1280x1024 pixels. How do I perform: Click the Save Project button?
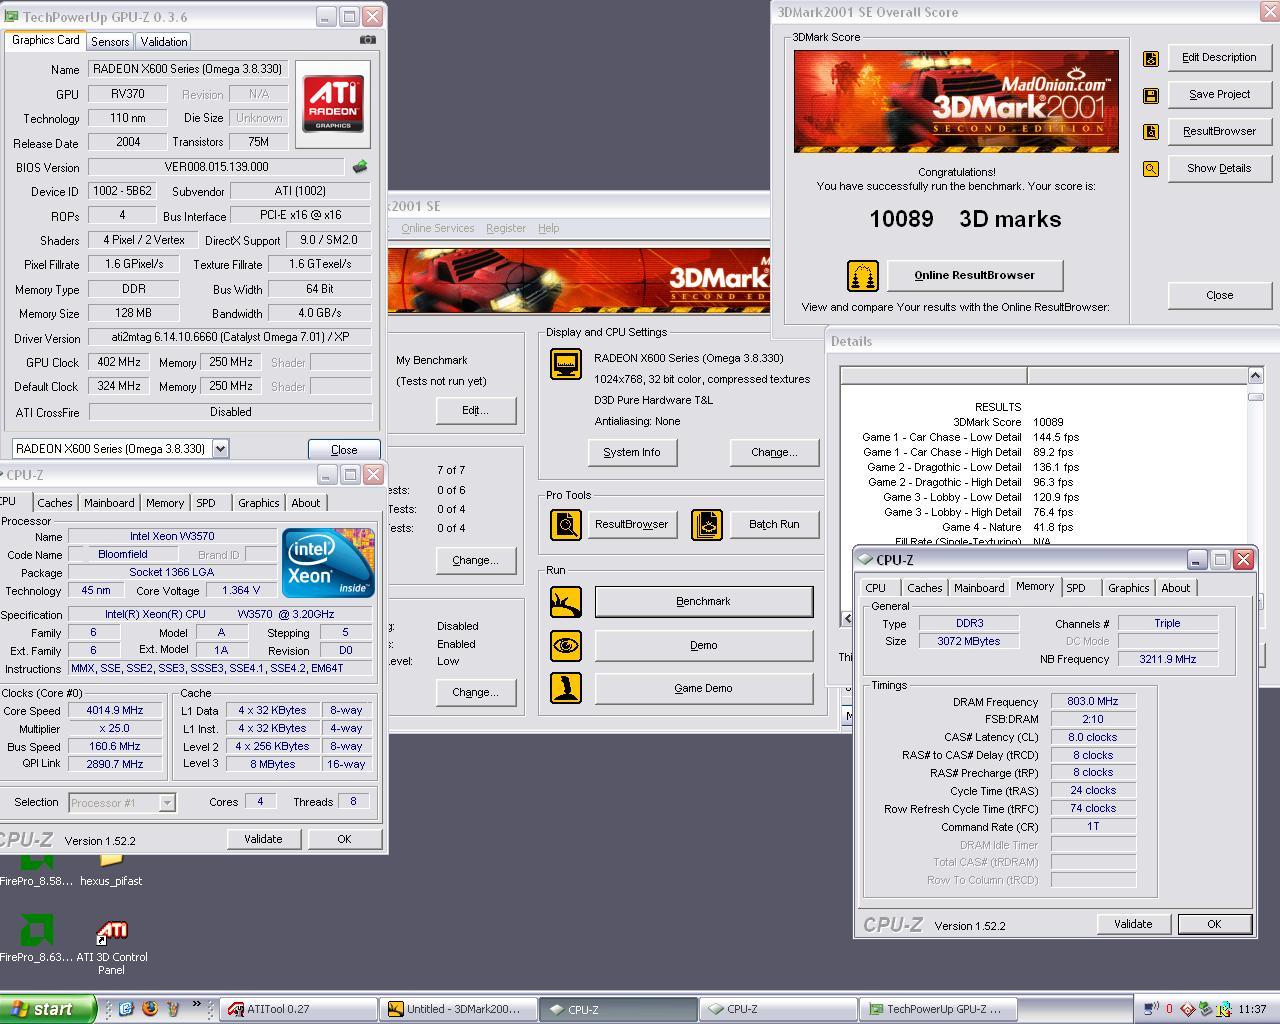[x=1219, y=95]
